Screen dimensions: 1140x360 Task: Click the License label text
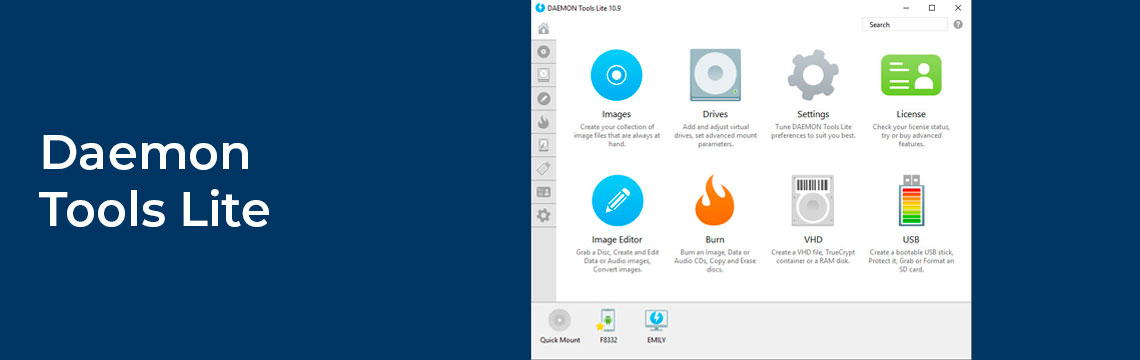[911, 114]
